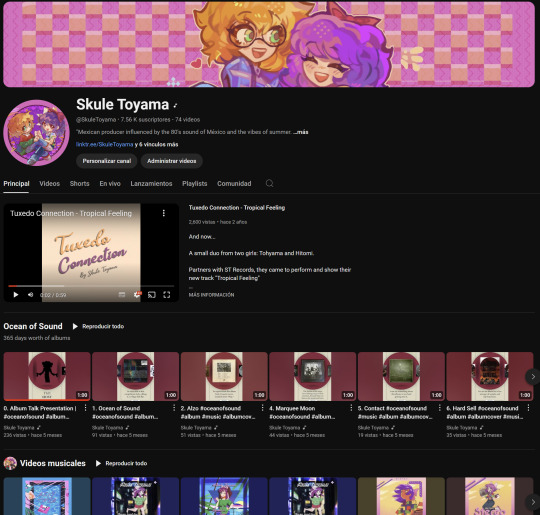The height and width of the screenshot is (515, 540).
Task: Click the channel banner artwork
Action: [x=269, y=44]
